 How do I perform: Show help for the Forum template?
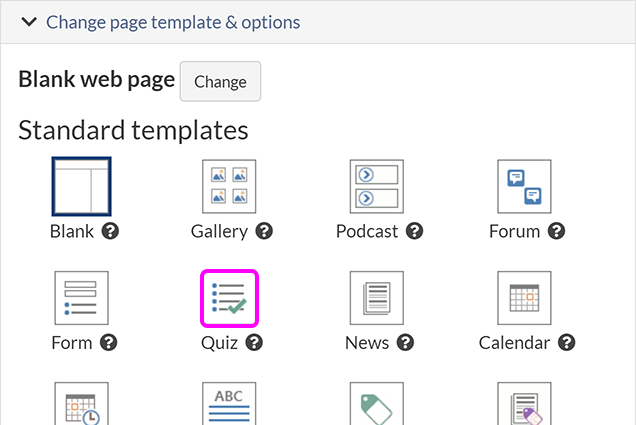pos(557,232)
